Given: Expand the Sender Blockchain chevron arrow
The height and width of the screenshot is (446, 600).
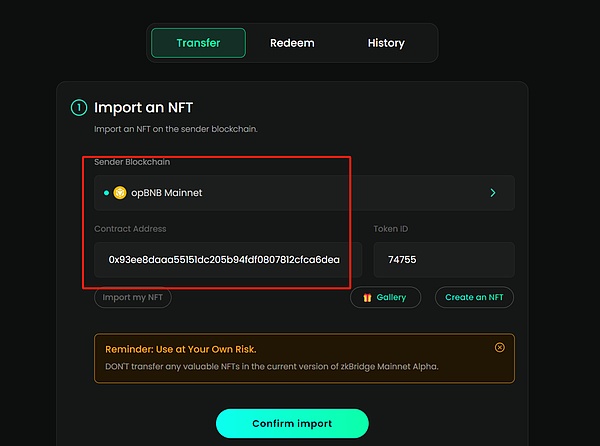Looking at the screenshot, I should tap(492, 192).
